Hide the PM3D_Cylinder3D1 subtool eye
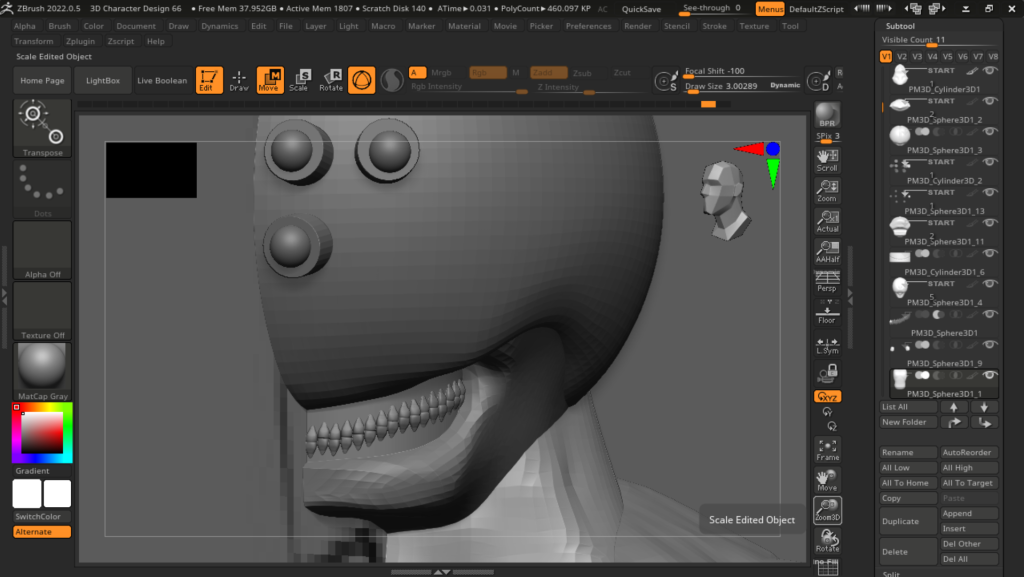This screenshot has width=1024, height=577. point(990,71)
